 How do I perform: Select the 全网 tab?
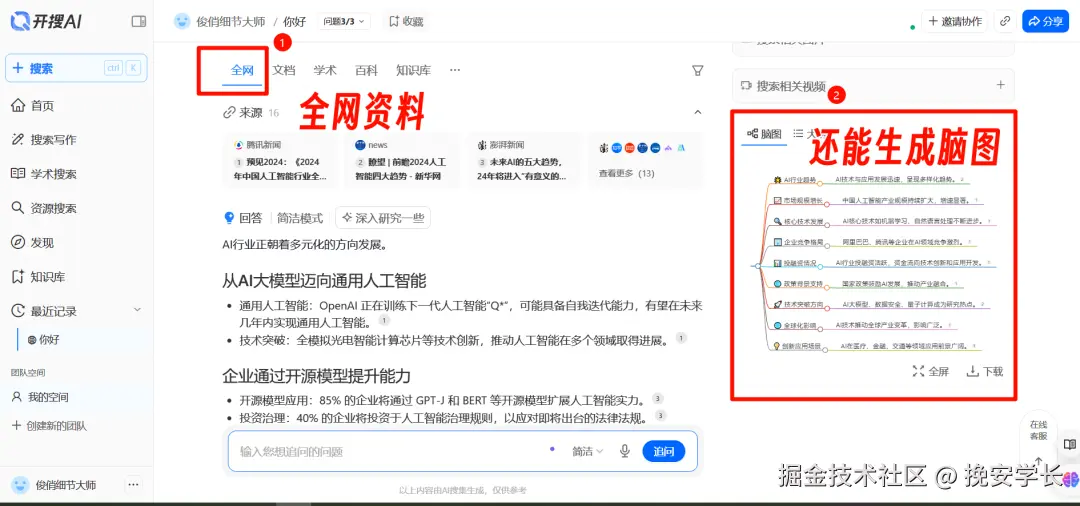[243, 70]
